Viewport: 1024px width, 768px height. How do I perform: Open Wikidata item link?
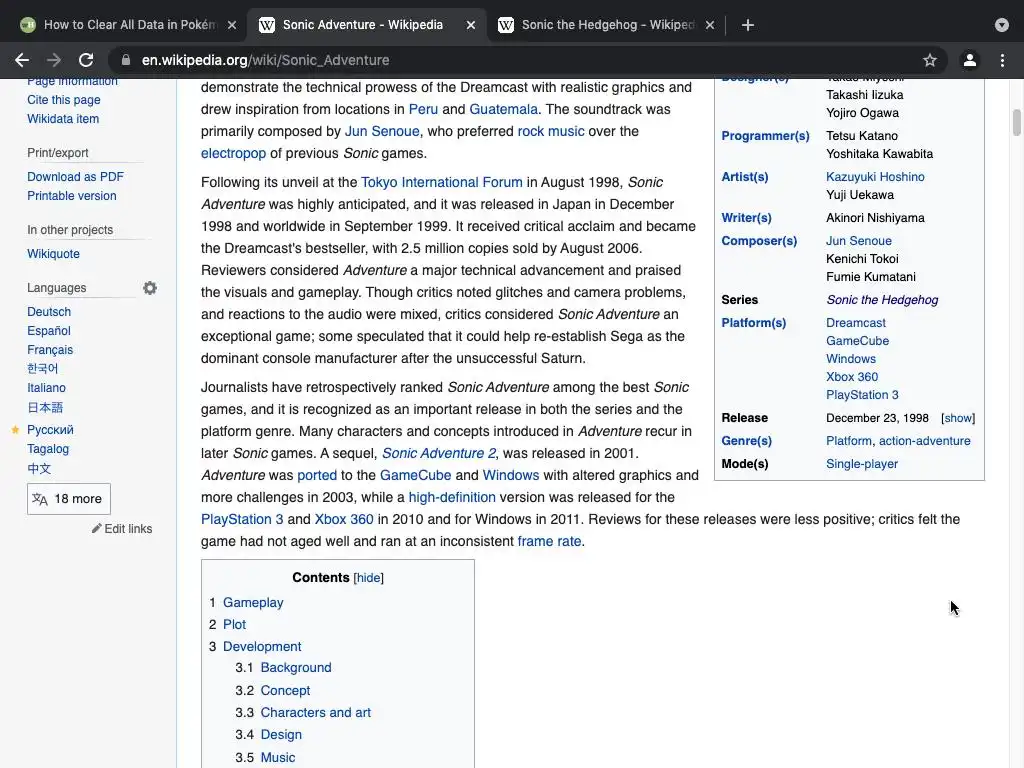(x=63, y=119)
